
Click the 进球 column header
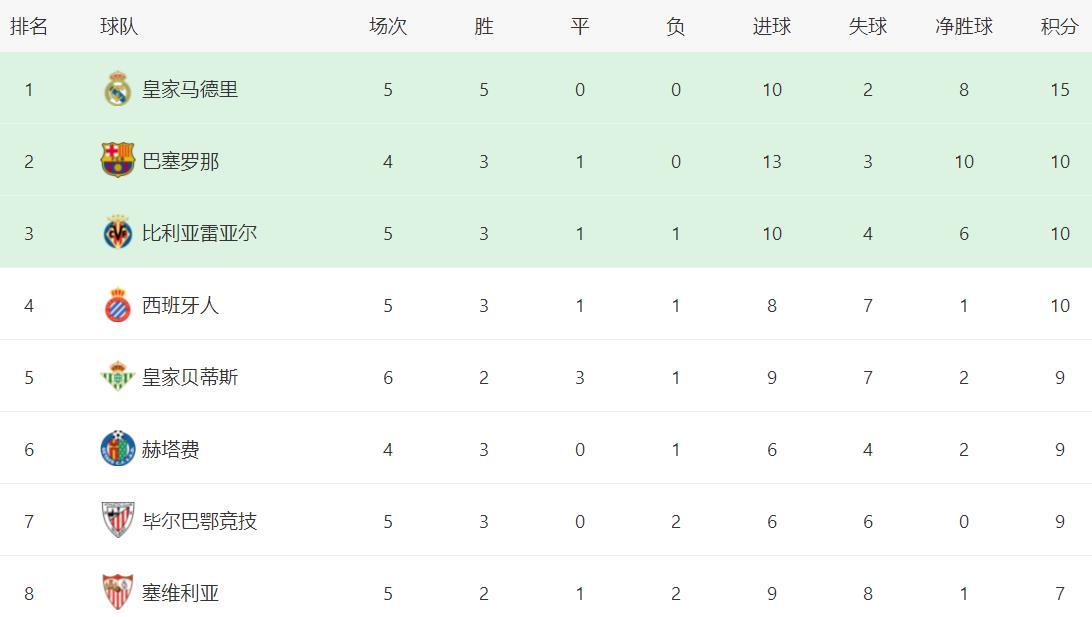pyautogui.click(x=772, y=27)
